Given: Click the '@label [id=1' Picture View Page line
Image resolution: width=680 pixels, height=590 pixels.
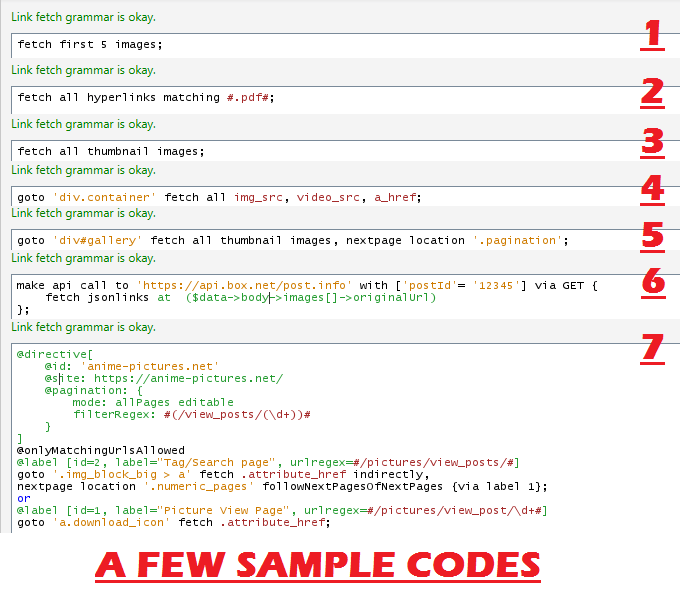Looking at the screenshot, I should click(x=282, y=510).
